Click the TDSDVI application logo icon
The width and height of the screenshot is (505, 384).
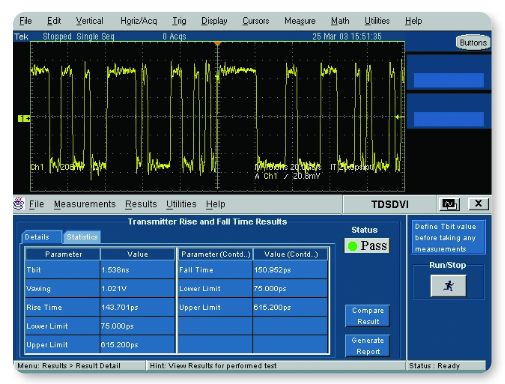click(x=19, y=203)
